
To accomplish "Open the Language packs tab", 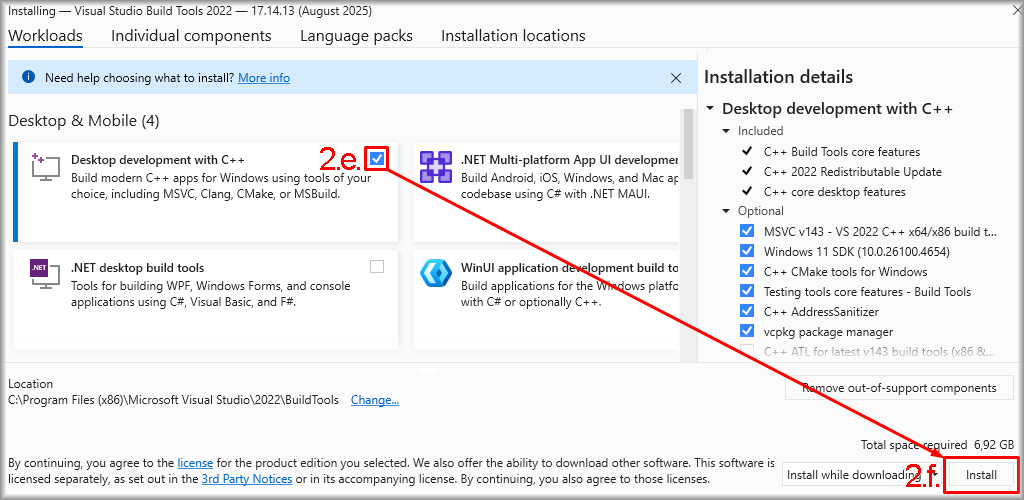I will coord(356,36).
